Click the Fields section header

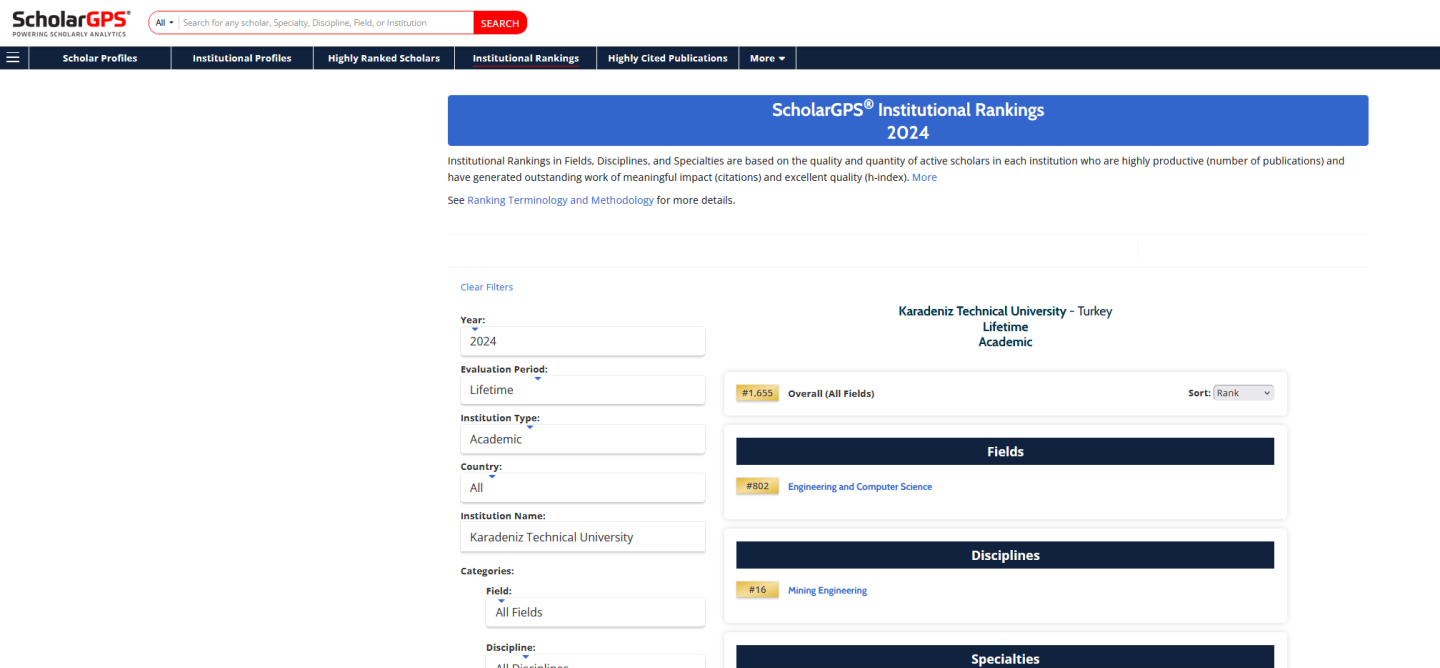pos(1005,451)
